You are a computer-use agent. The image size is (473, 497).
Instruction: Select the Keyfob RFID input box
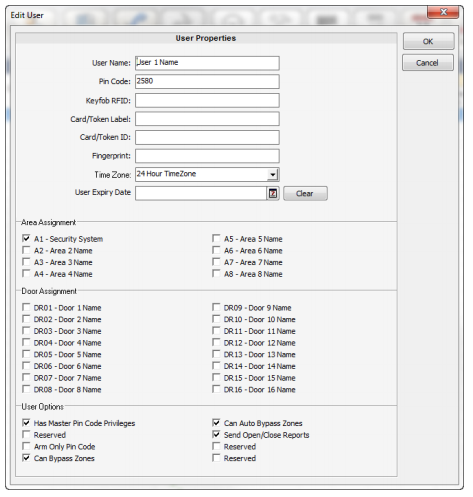tap(207, 100)
